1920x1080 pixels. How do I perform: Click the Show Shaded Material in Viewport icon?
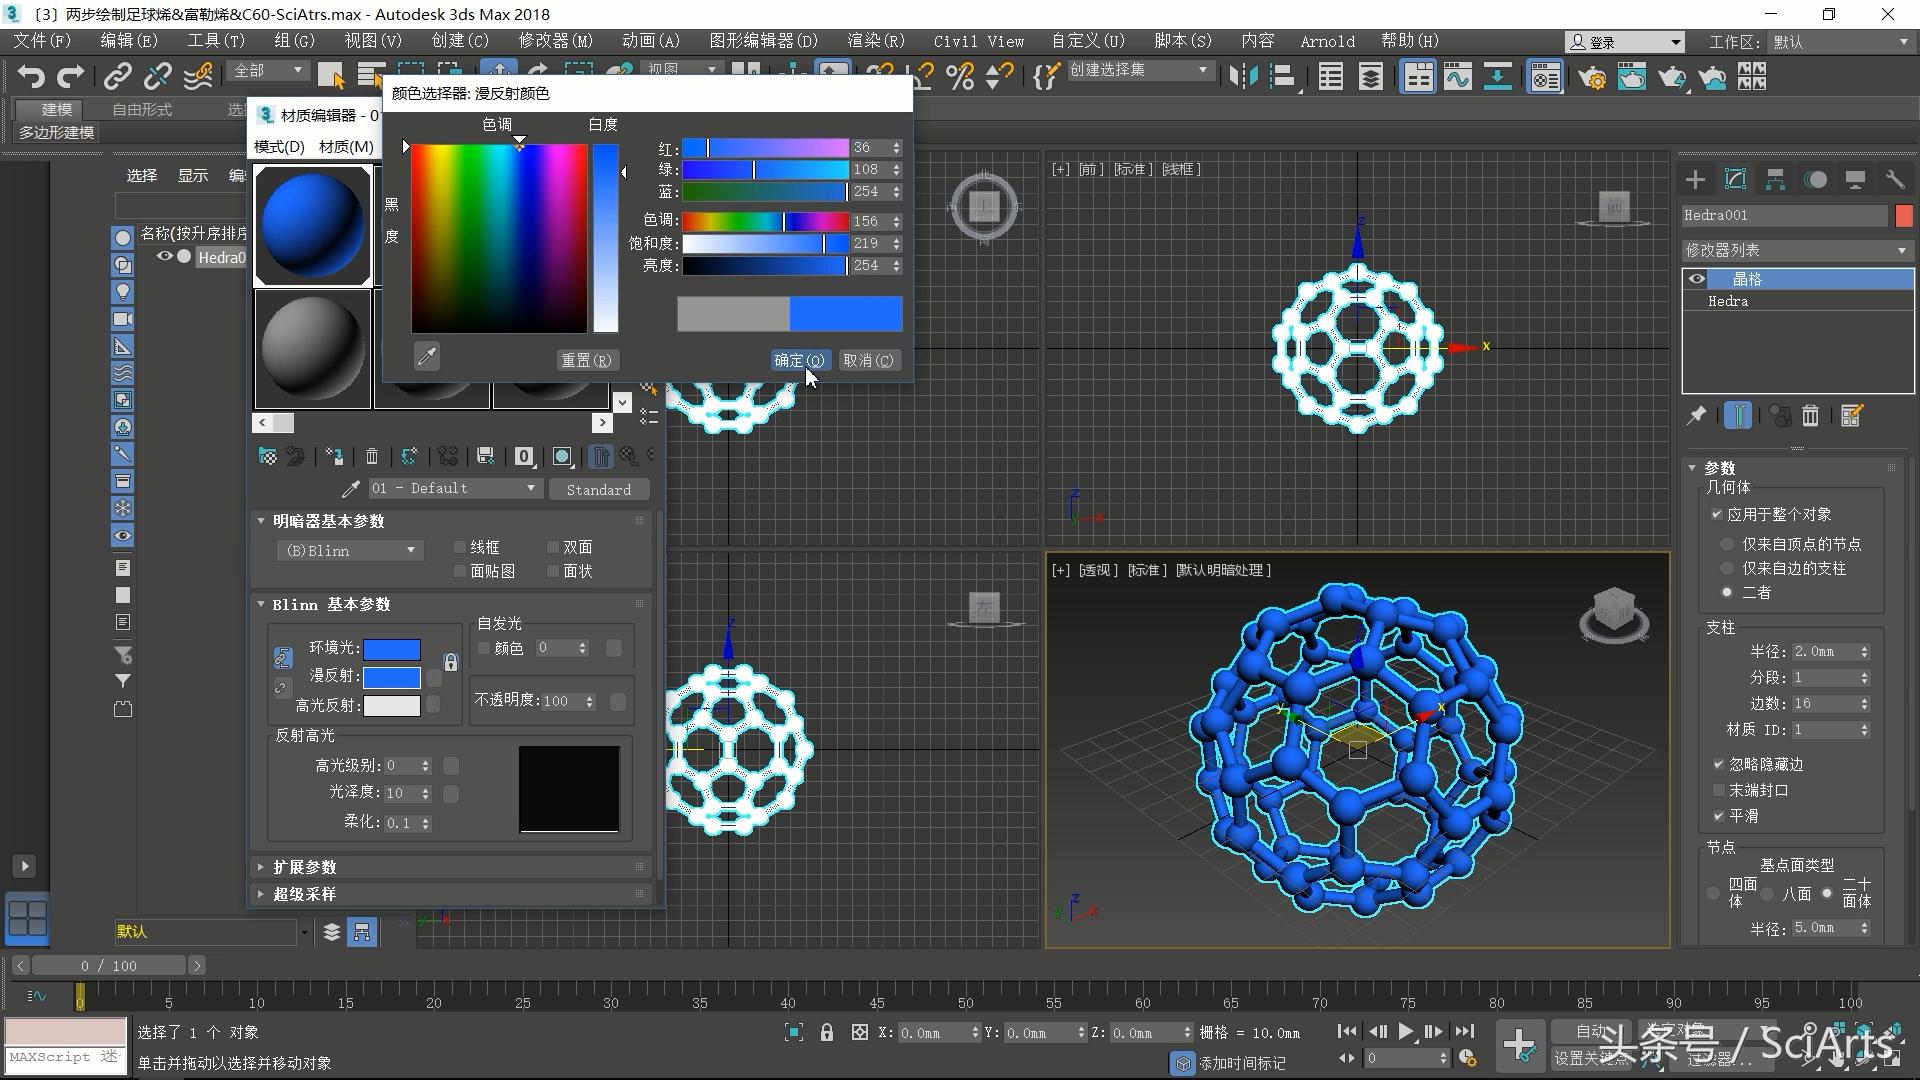tap(562, 456)
